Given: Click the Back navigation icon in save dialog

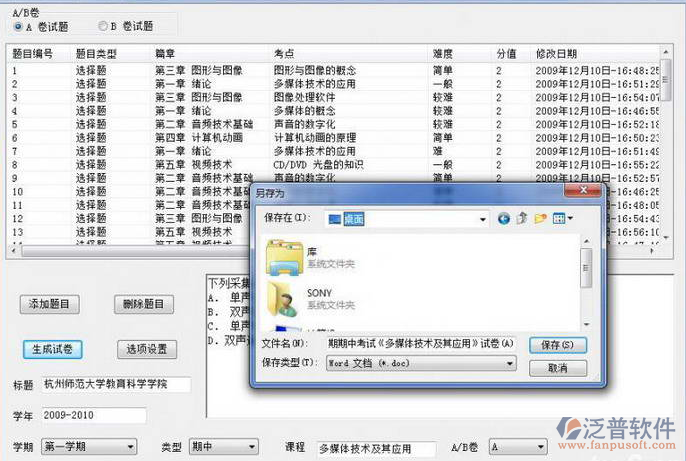Looking at the screenshot, I should pos(504,218).
